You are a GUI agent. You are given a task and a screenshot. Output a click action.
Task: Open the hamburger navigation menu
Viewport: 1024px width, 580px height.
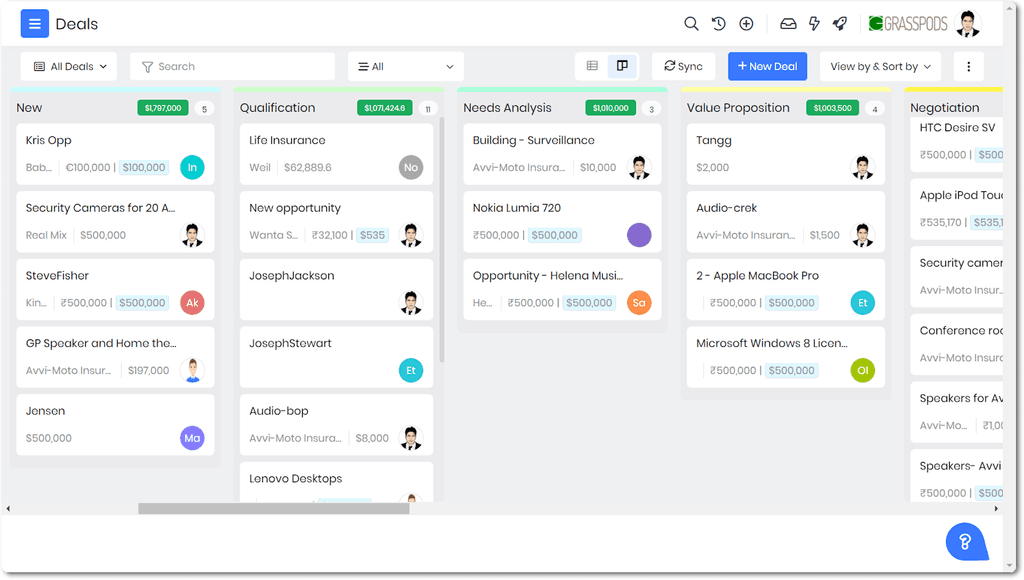point(34,23)
